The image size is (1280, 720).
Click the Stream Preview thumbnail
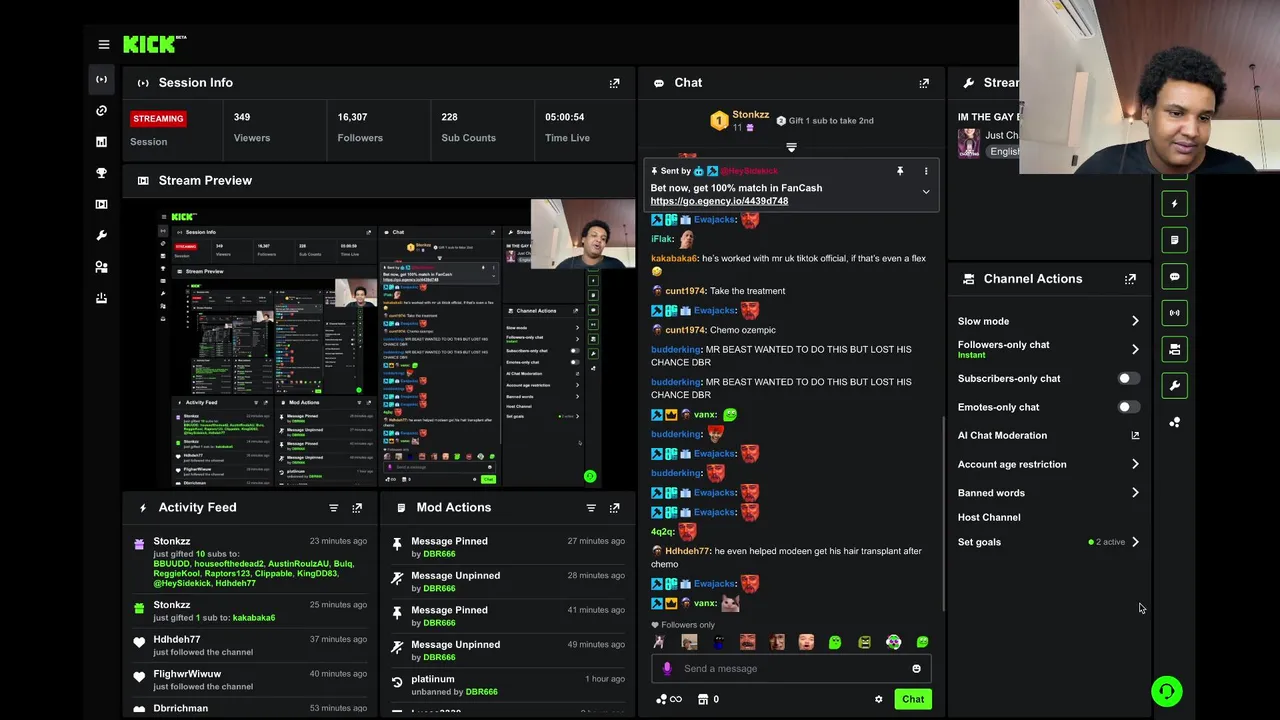tap(379, 343)
